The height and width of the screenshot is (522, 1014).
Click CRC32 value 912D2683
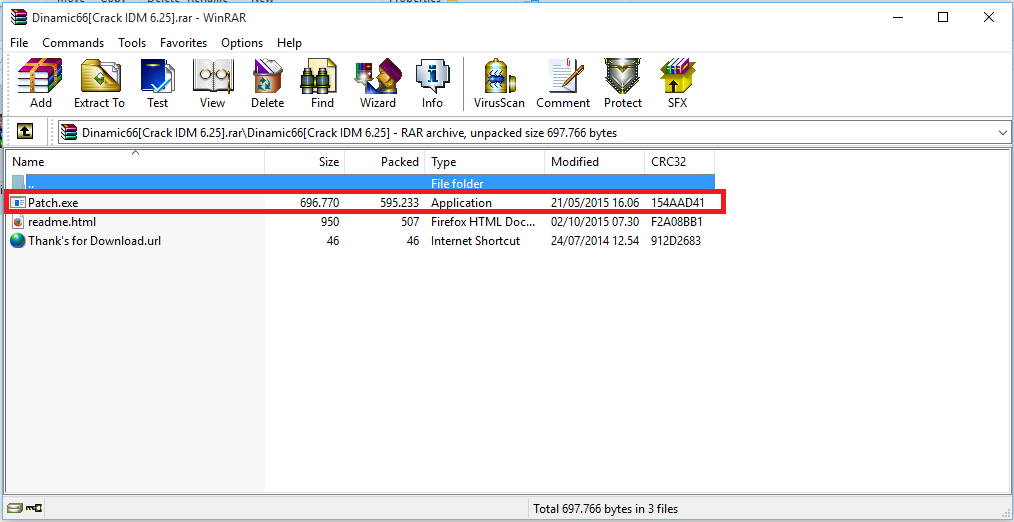point(676,241)
